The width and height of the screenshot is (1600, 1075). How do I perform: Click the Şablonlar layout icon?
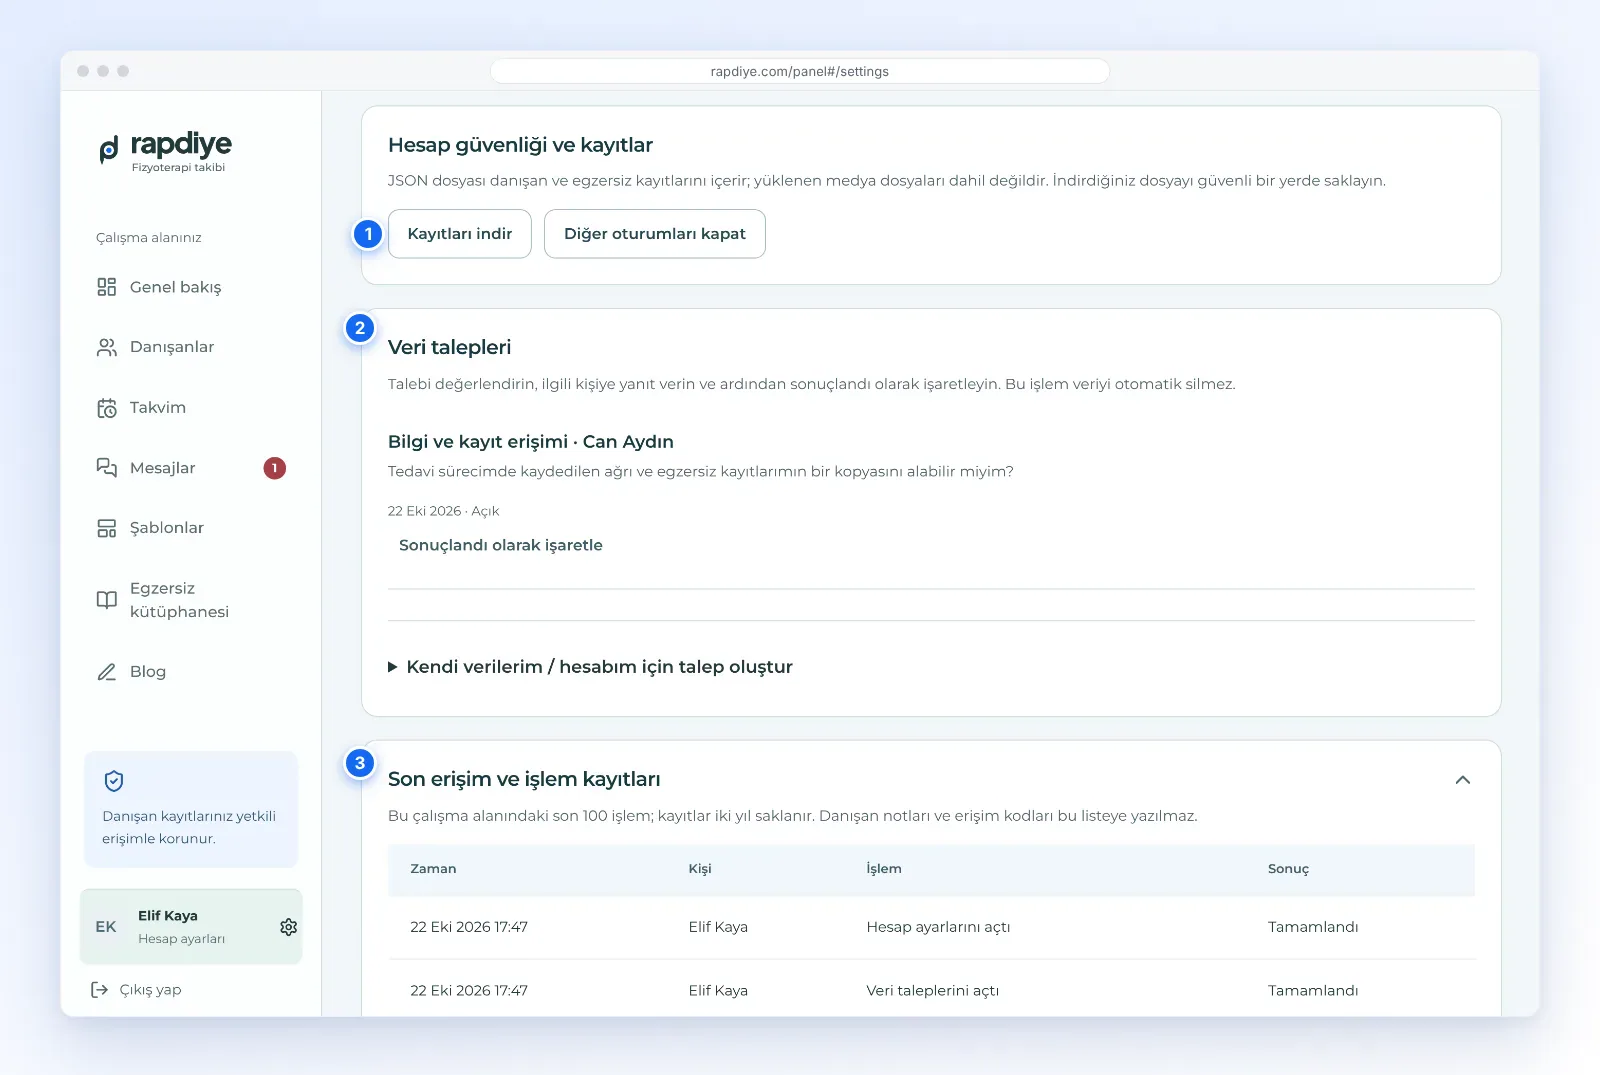(x=107, y=528)
